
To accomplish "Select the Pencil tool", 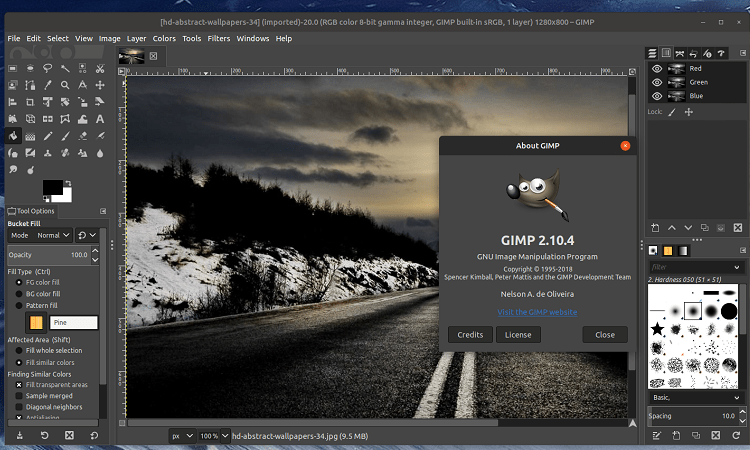I will tap(47, 136).
